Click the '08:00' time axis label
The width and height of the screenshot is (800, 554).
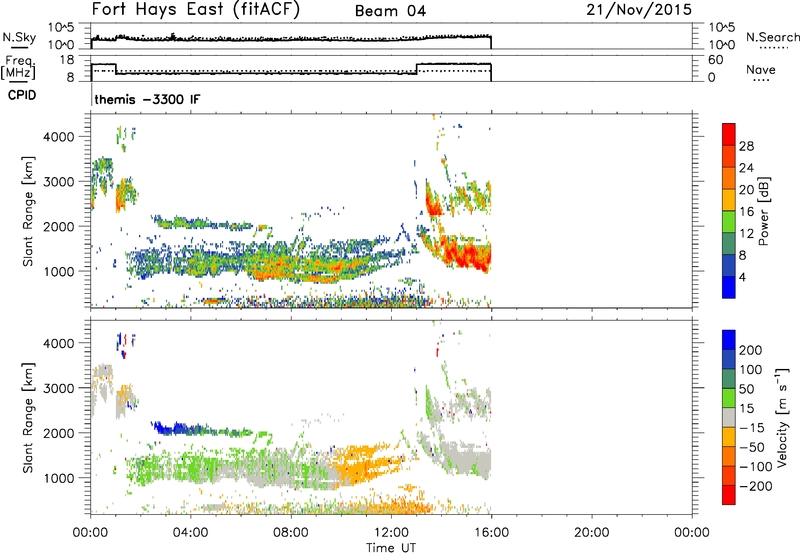pos(291,533)
